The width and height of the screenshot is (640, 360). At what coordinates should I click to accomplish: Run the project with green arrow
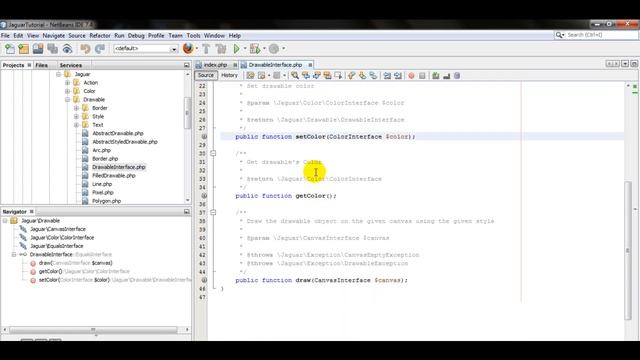236,49
